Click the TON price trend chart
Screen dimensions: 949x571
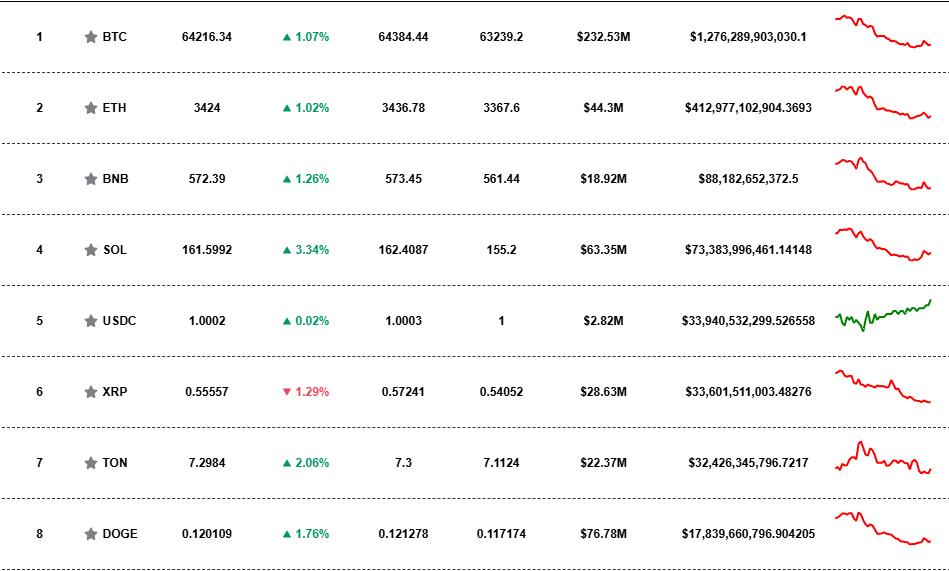(x=883, y=459)
